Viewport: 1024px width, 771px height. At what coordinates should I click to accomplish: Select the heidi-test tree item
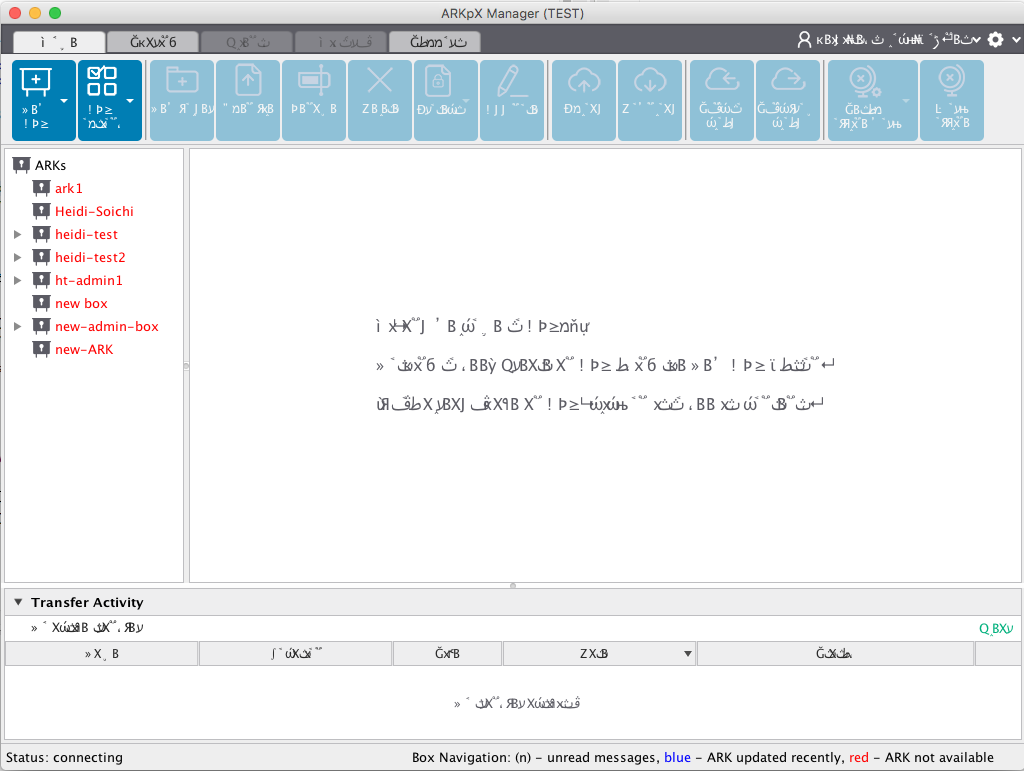86,234
